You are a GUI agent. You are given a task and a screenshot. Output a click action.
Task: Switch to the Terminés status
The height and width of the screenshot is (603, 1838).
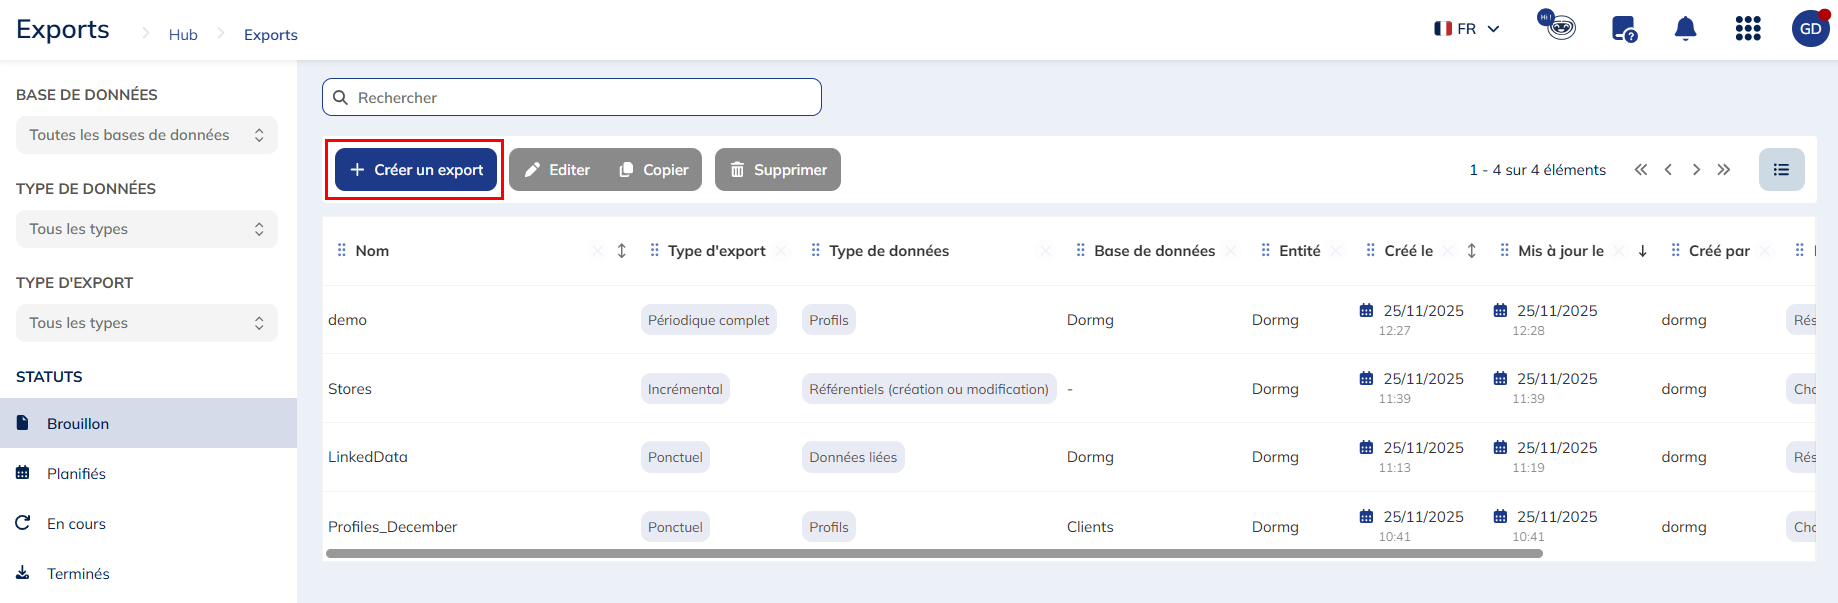tap(78, 574)
